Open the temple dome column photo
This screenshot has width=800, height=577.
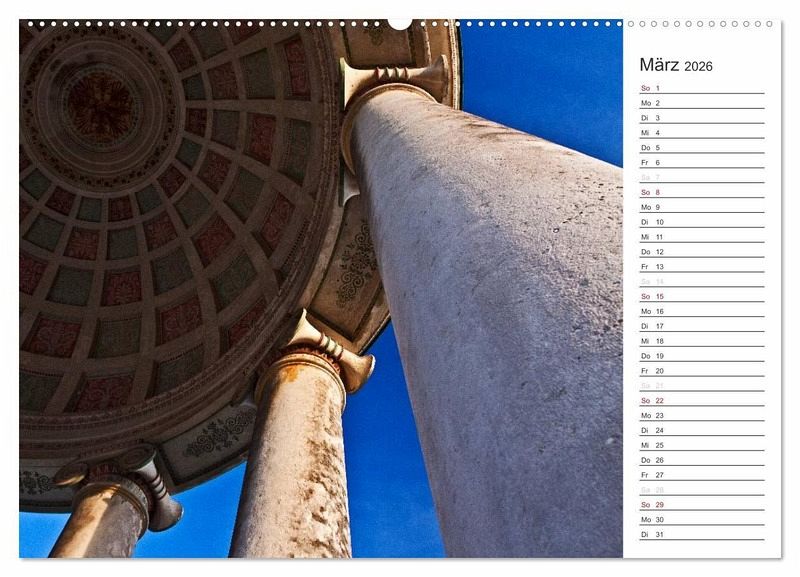pyautogui.click(x=321, y=288)
